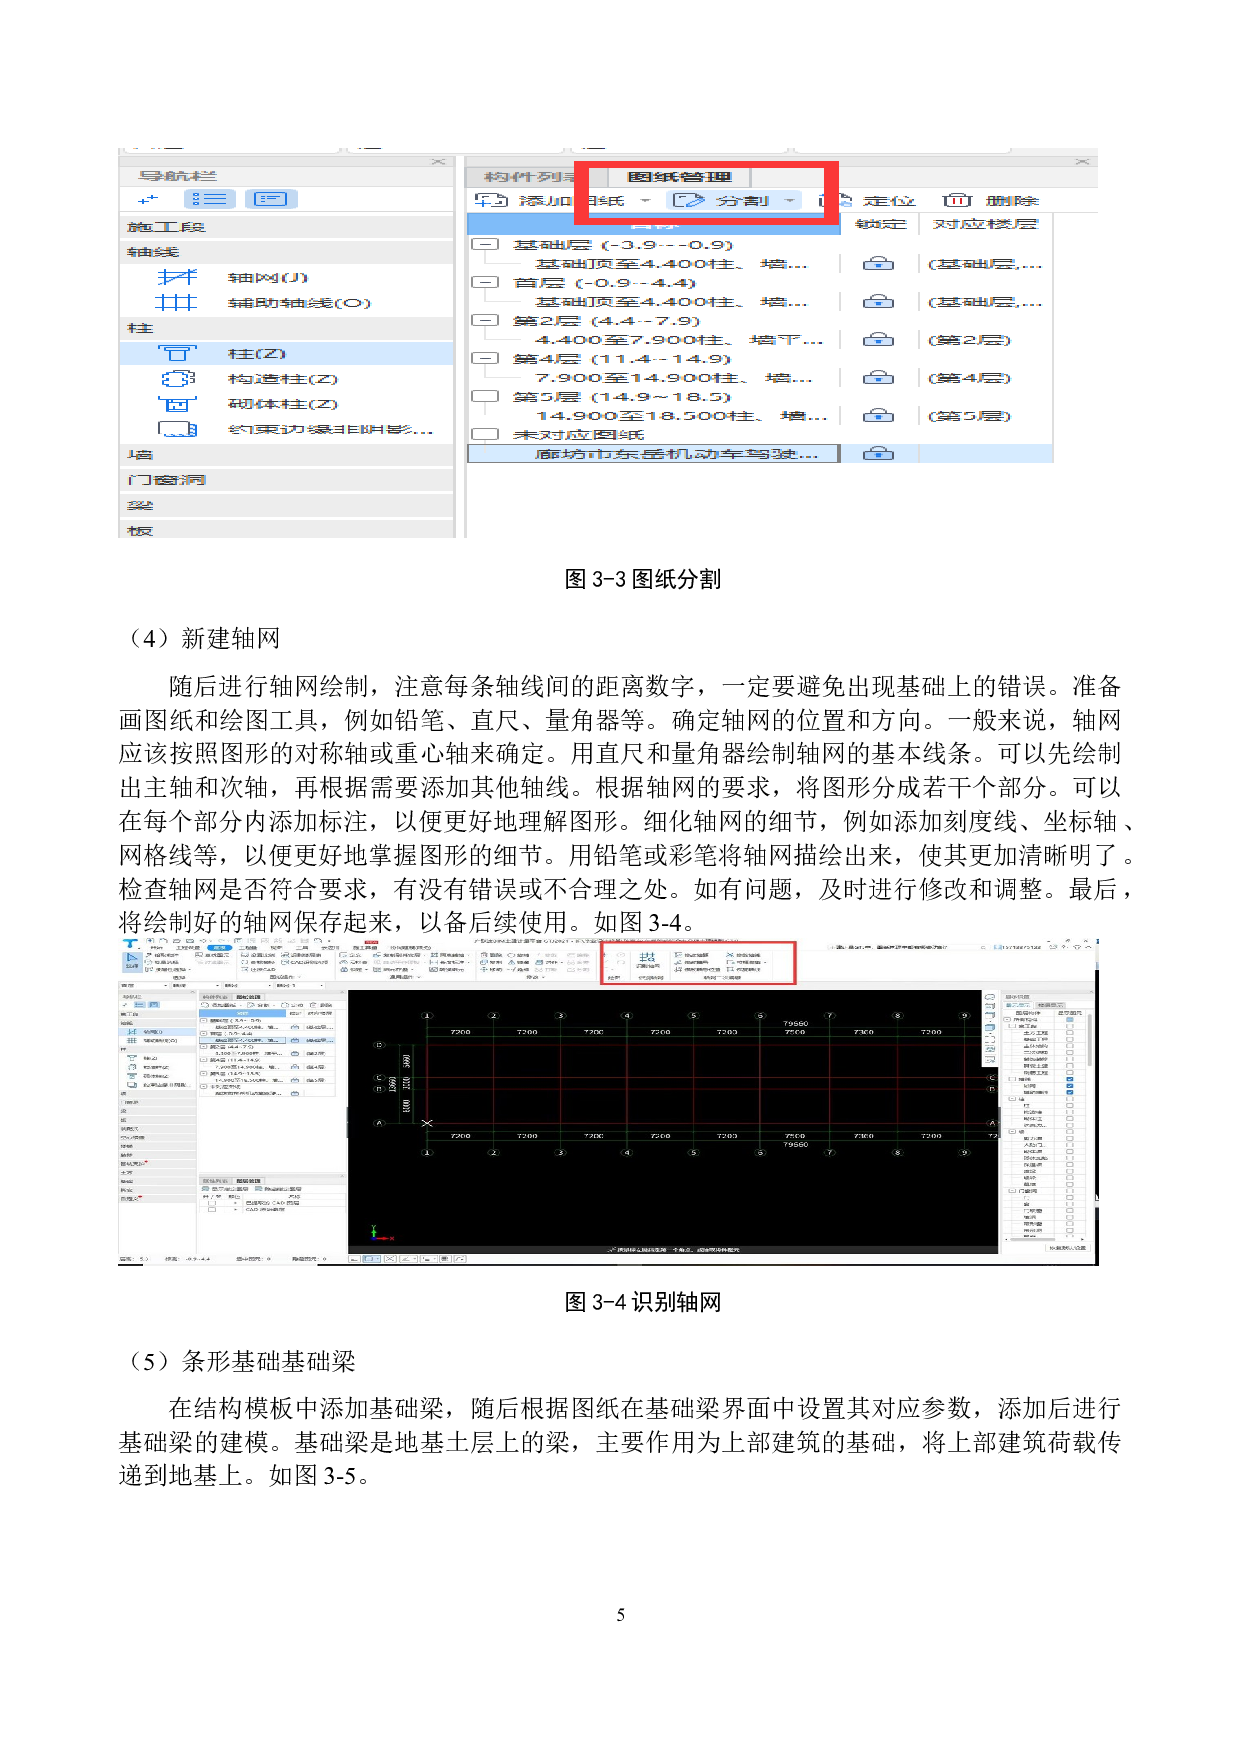
Task: Toggle lock for 第2层 drawing row
Action: 878,340
